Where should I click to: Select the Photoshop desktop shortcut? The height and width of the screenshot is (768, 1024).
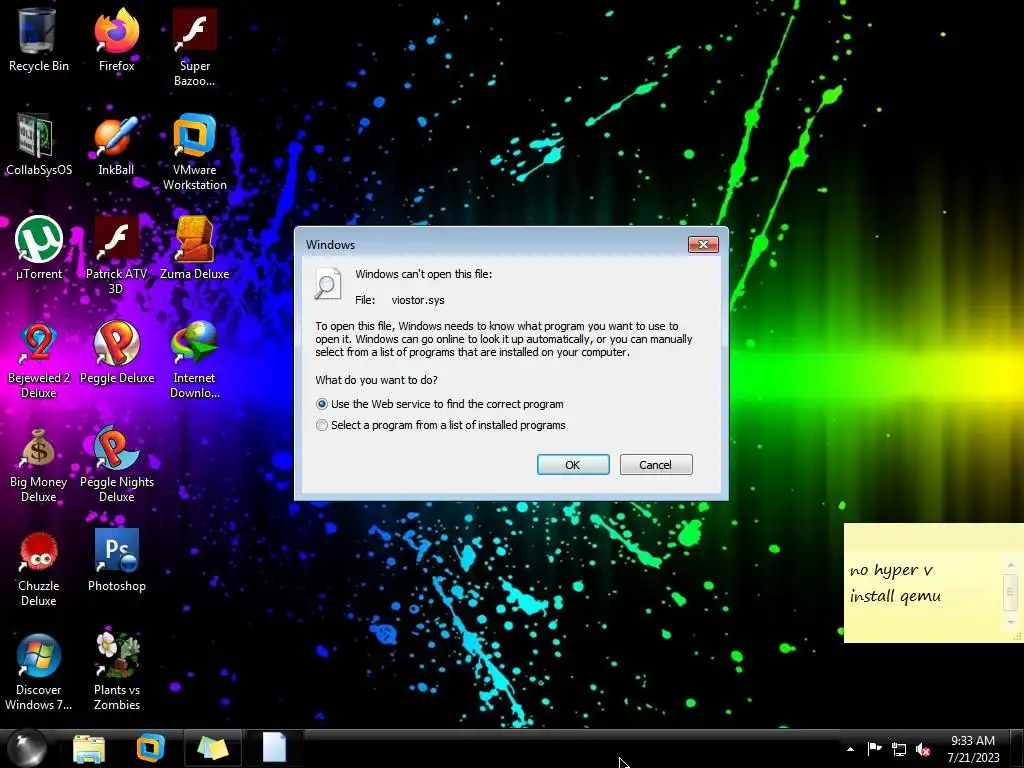(116, 560)
